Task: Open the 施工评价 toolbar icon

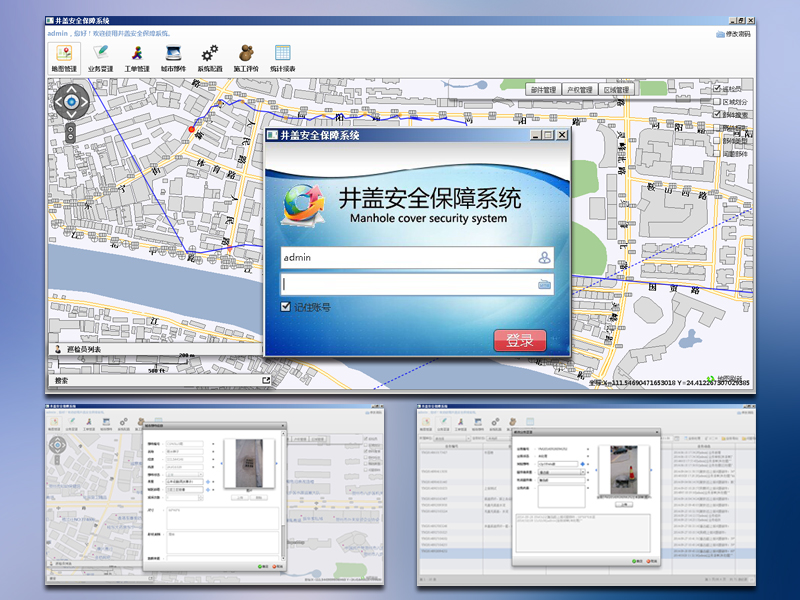Action: point(246,58)
